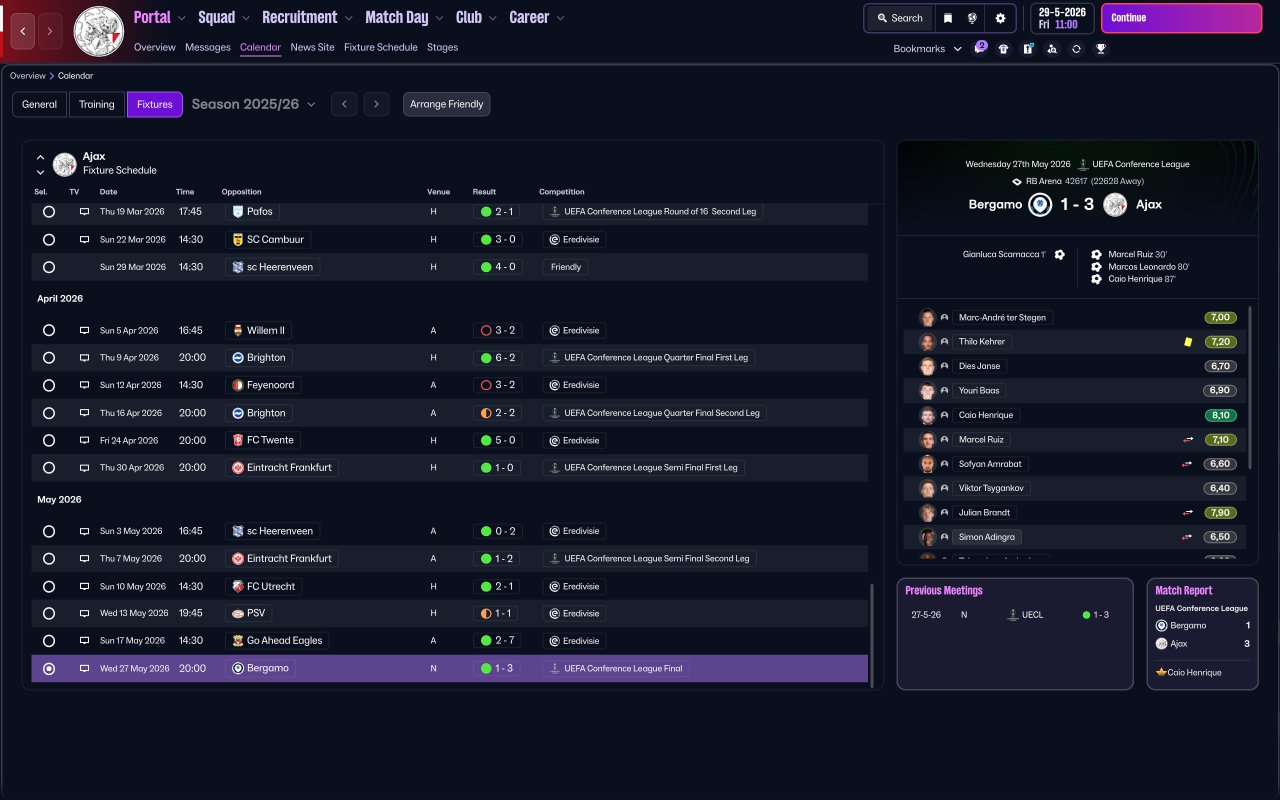The height and width of the screenshot is (800, 1280).
Task: Open the shirt kit bookmark icon
Action: (1003, 48)
